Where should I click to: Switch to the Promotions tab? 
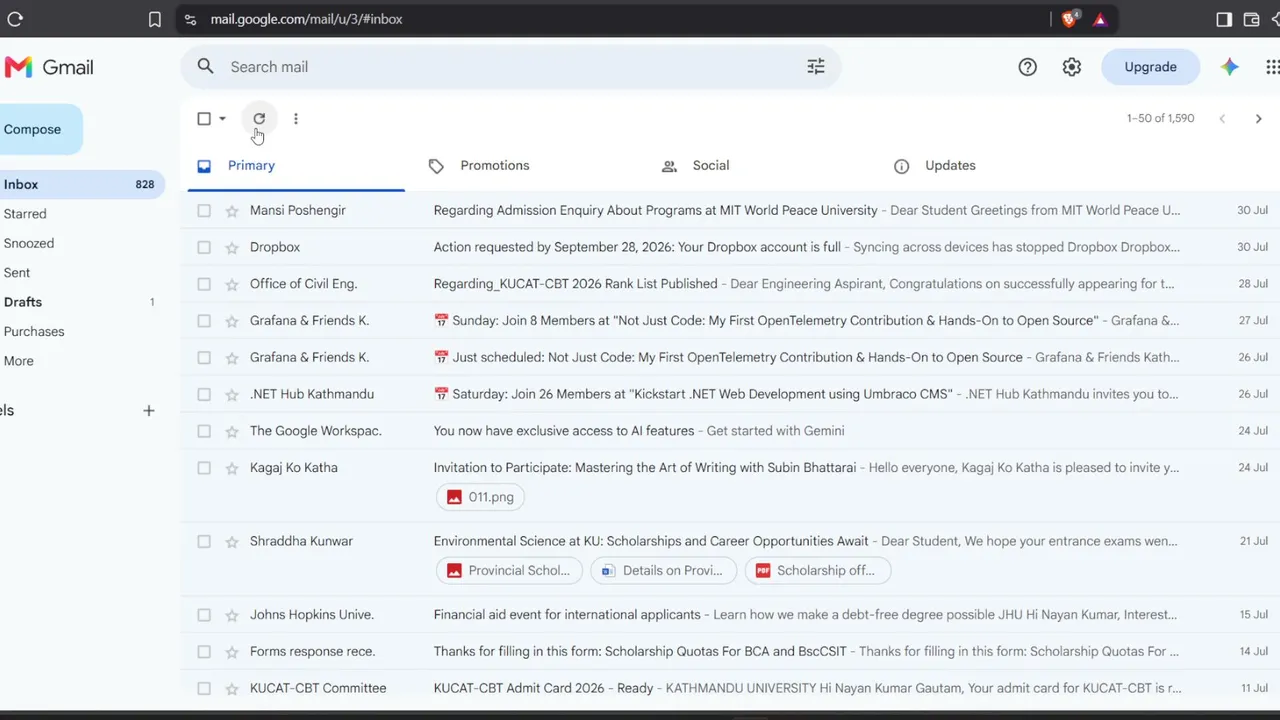point(495,166)
